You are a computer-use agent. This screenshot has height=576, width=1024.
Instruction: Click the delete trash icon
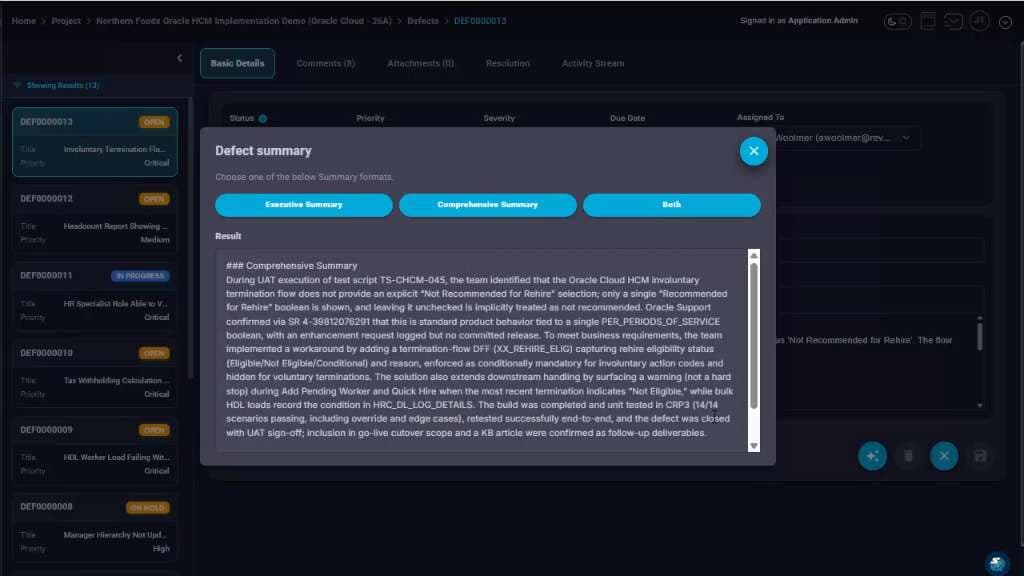[908, 456]
